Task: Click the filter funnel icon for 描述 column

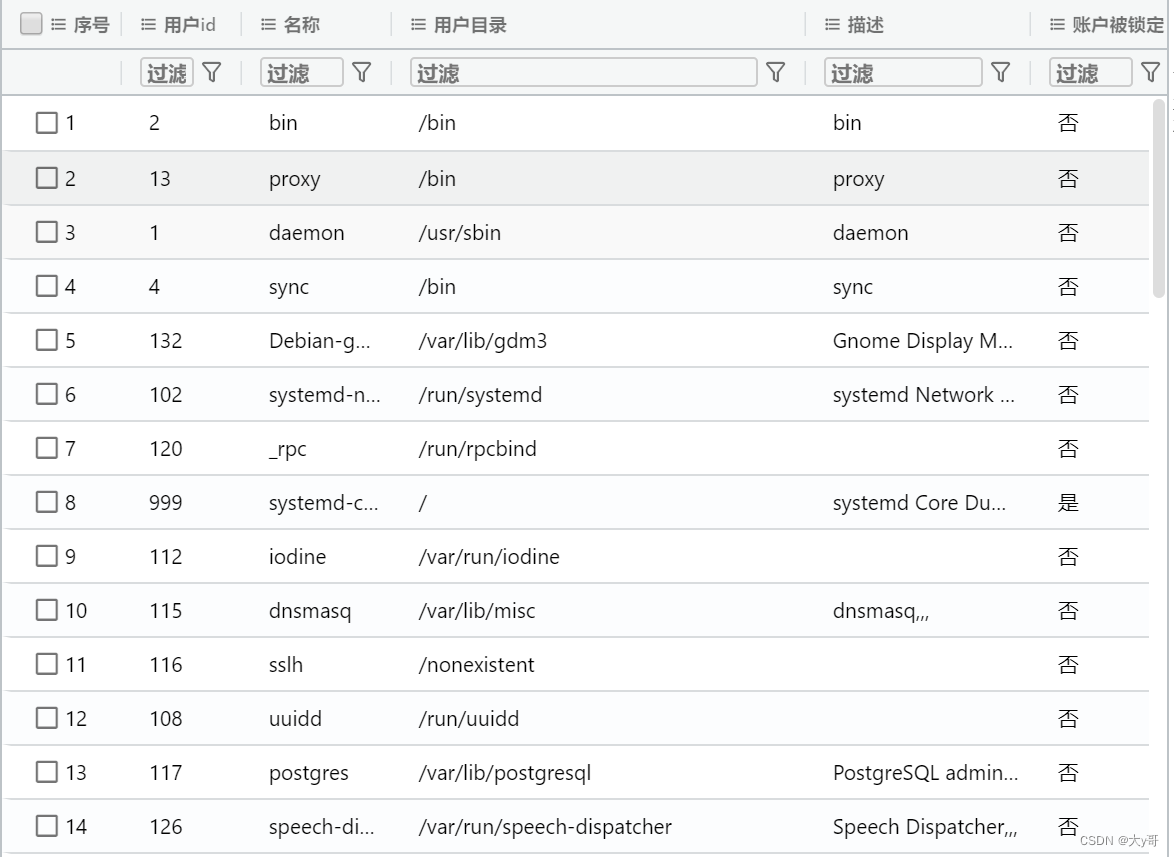Action: tap(1000, 73)
